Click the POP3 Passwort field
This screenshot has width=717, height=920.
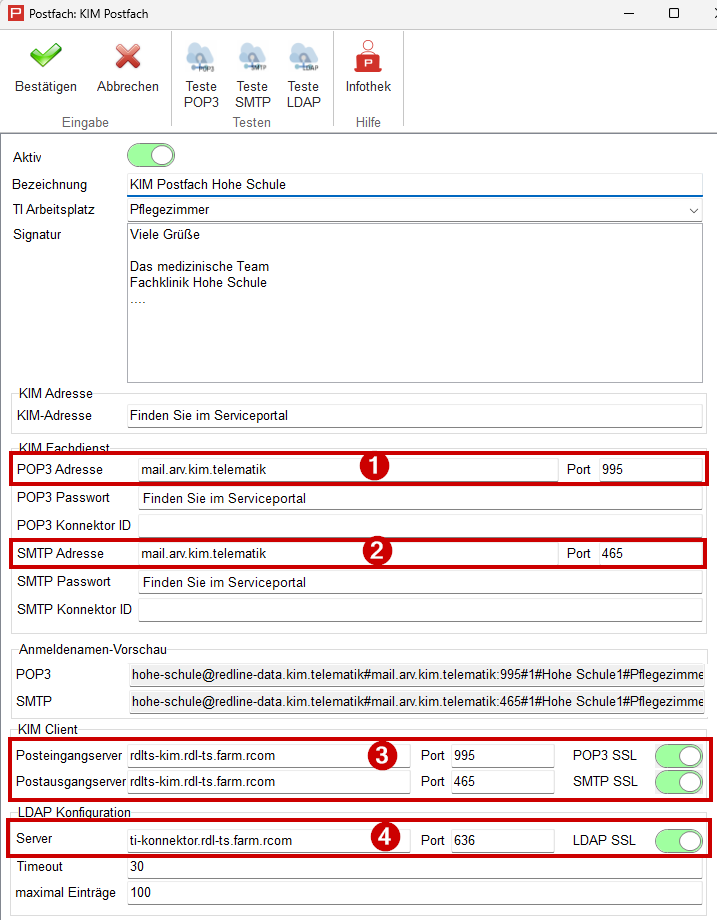(x=420, y=498)
